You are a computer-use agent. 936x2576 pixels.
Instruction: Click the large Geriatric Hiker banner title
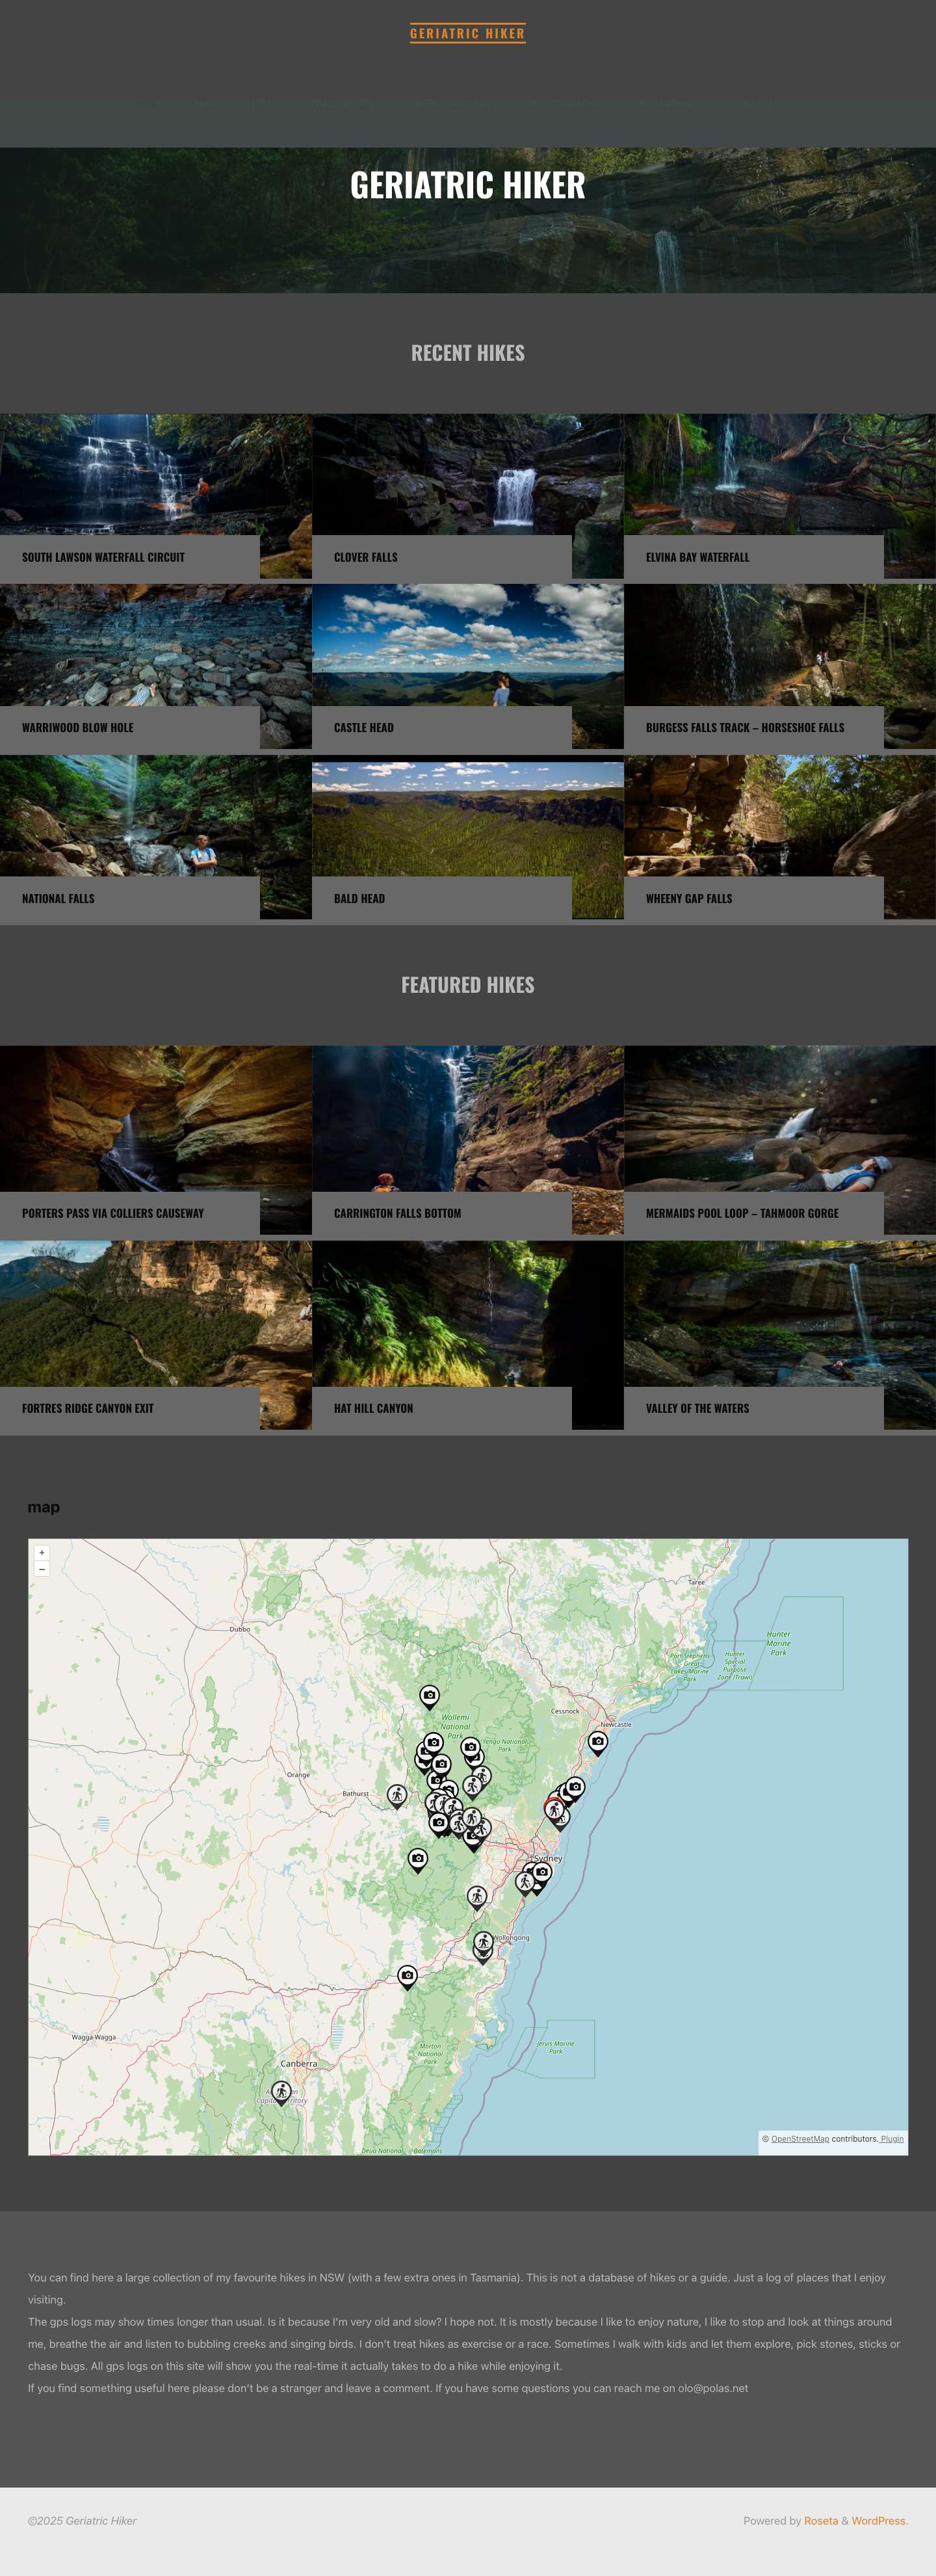pos(468,185)
